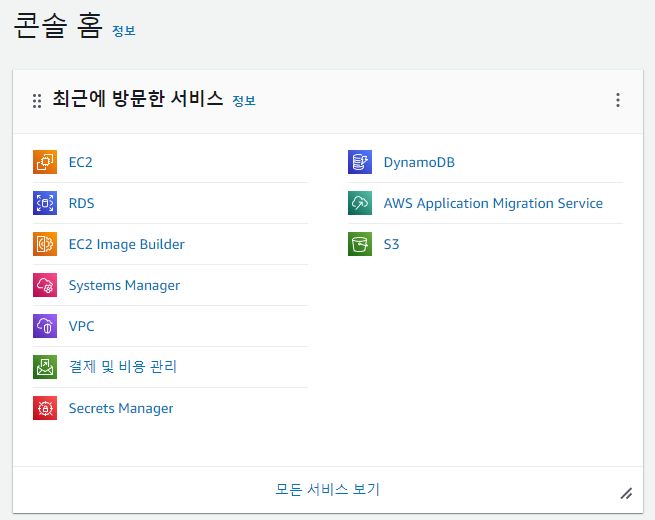The width and height of the screenshot is (655, 520).
Task: Navigate to Systems Manager link
Action: (x=124, y=285)
